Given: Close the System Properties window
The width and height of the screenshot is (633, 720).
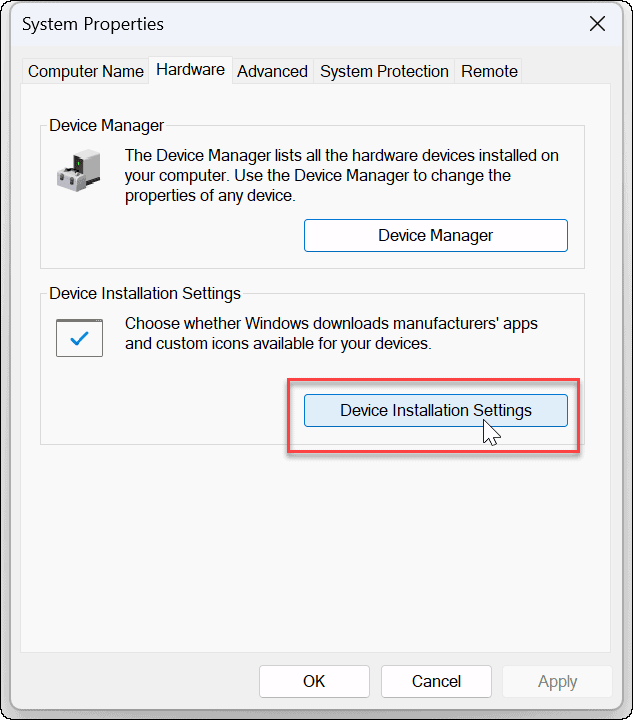Looking at the screenshot, I should pos(597,24).
